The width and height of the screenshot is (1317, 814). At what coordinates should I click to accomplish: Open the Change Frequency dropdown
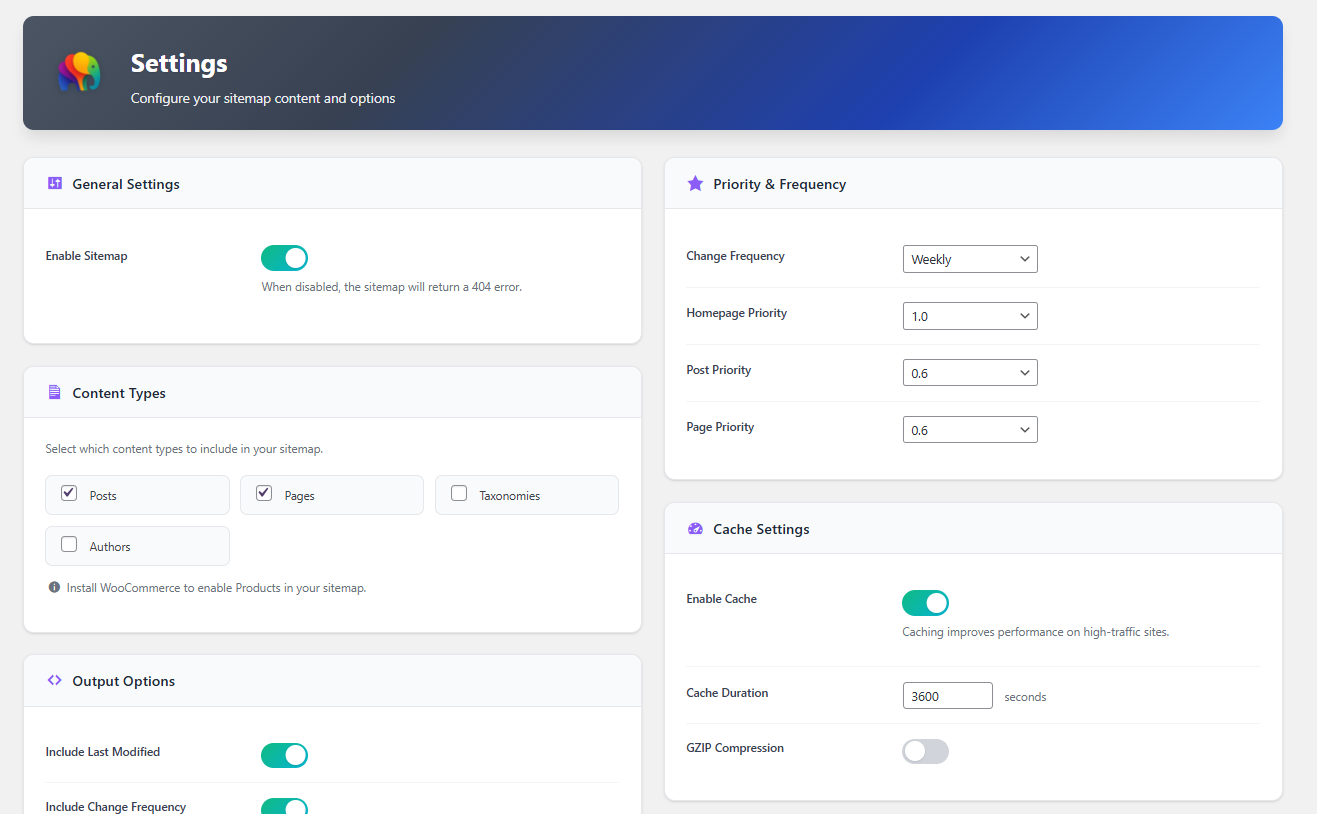[969, 258]
